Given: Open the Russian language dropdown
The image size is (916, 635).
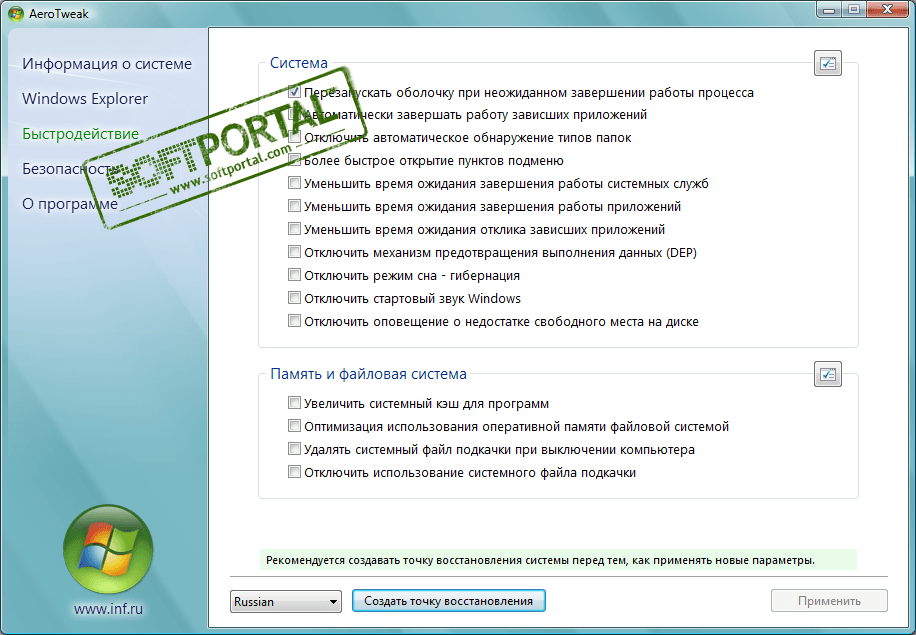Looking at the screenshot, I should pyautogui.click(x=286, y=601).
